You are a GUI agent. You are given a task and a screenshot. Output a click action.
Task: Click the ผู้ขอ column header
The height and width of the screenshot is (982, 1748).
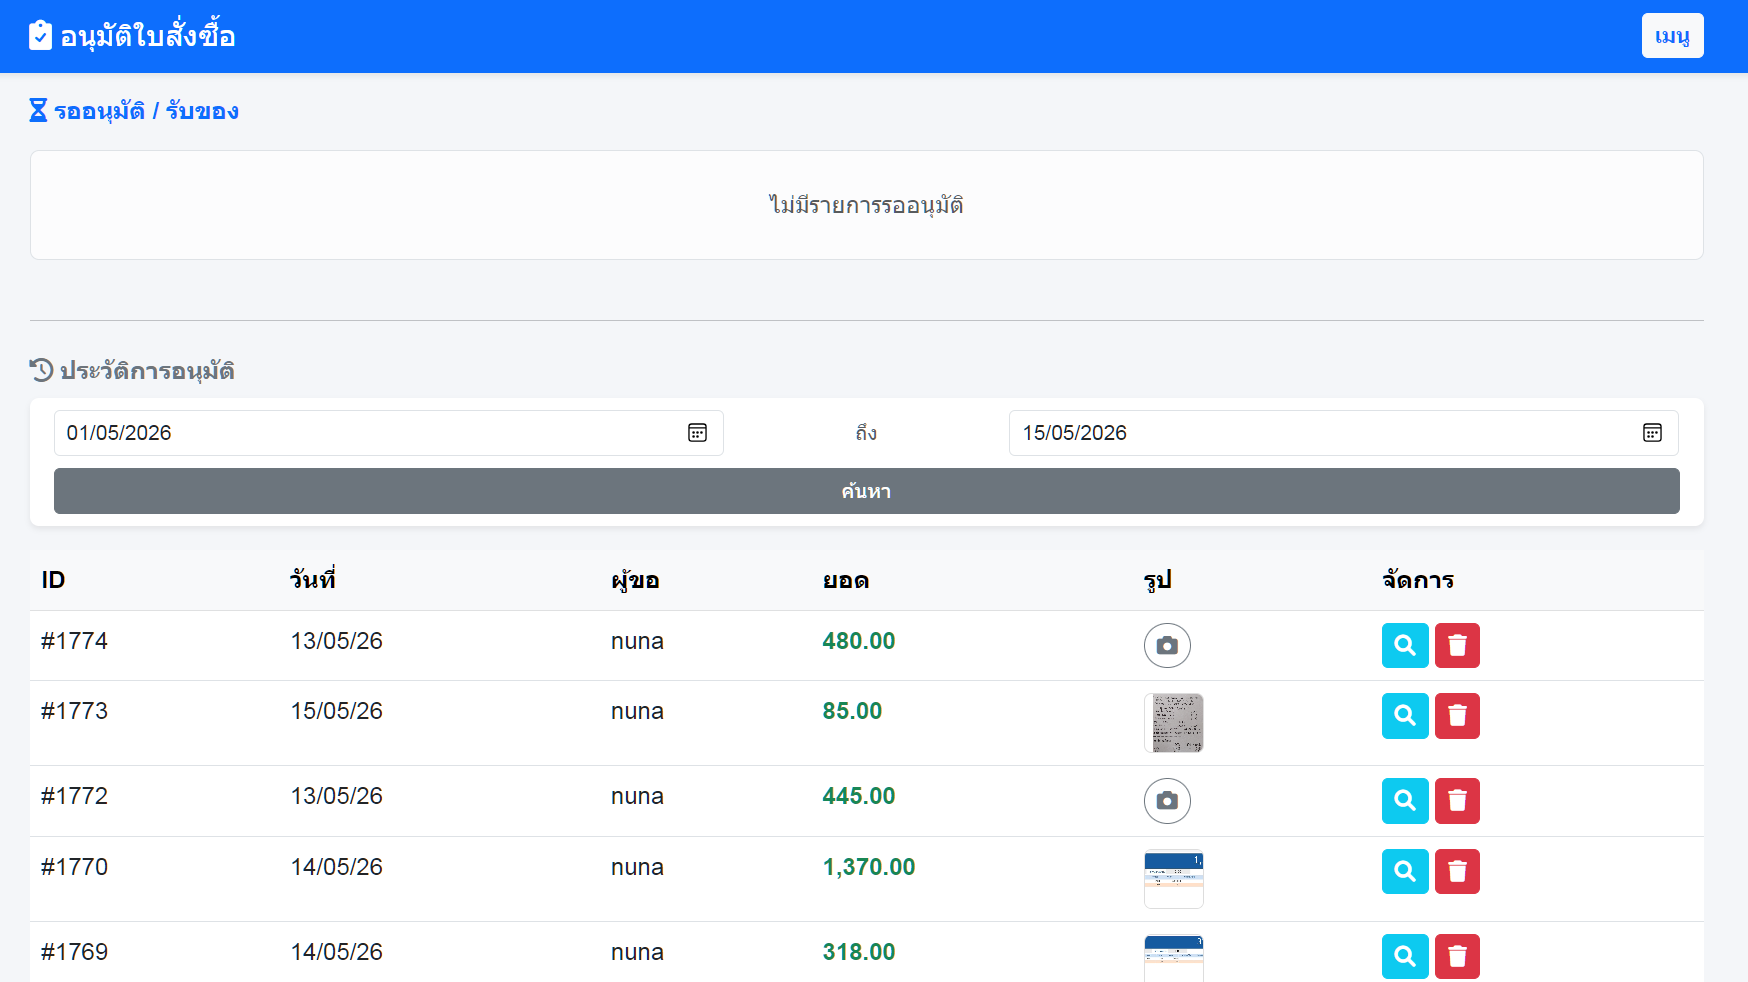[x=635, y=580]
